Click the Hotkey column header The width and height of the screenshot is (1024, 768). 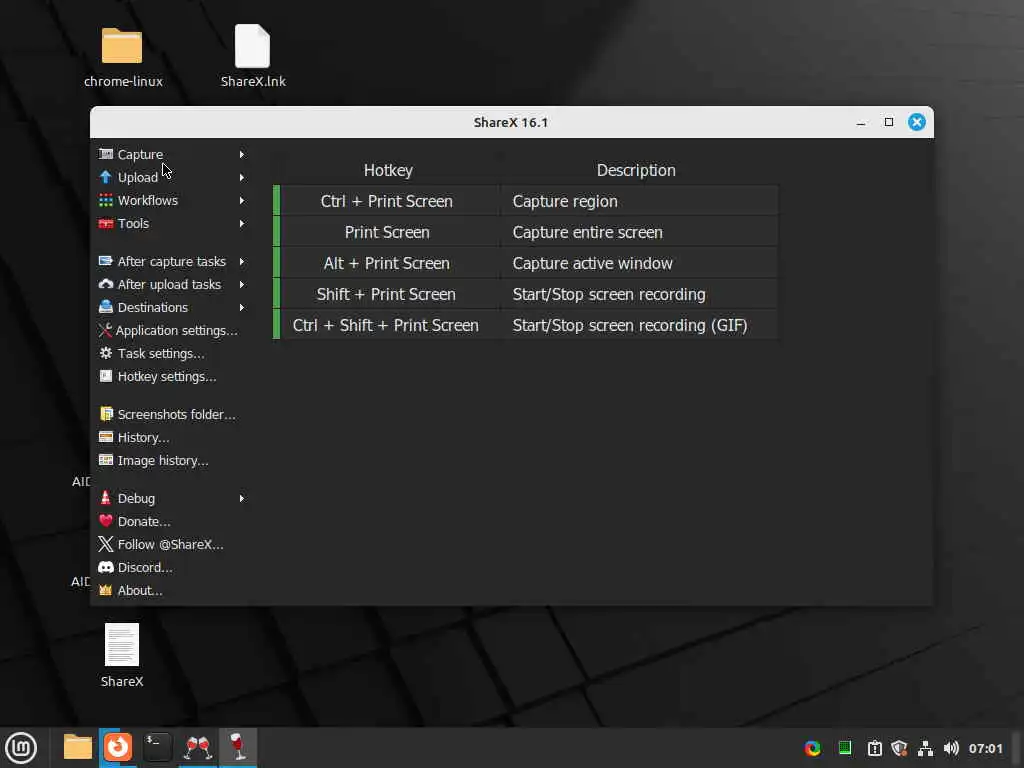tap(388, 170)
